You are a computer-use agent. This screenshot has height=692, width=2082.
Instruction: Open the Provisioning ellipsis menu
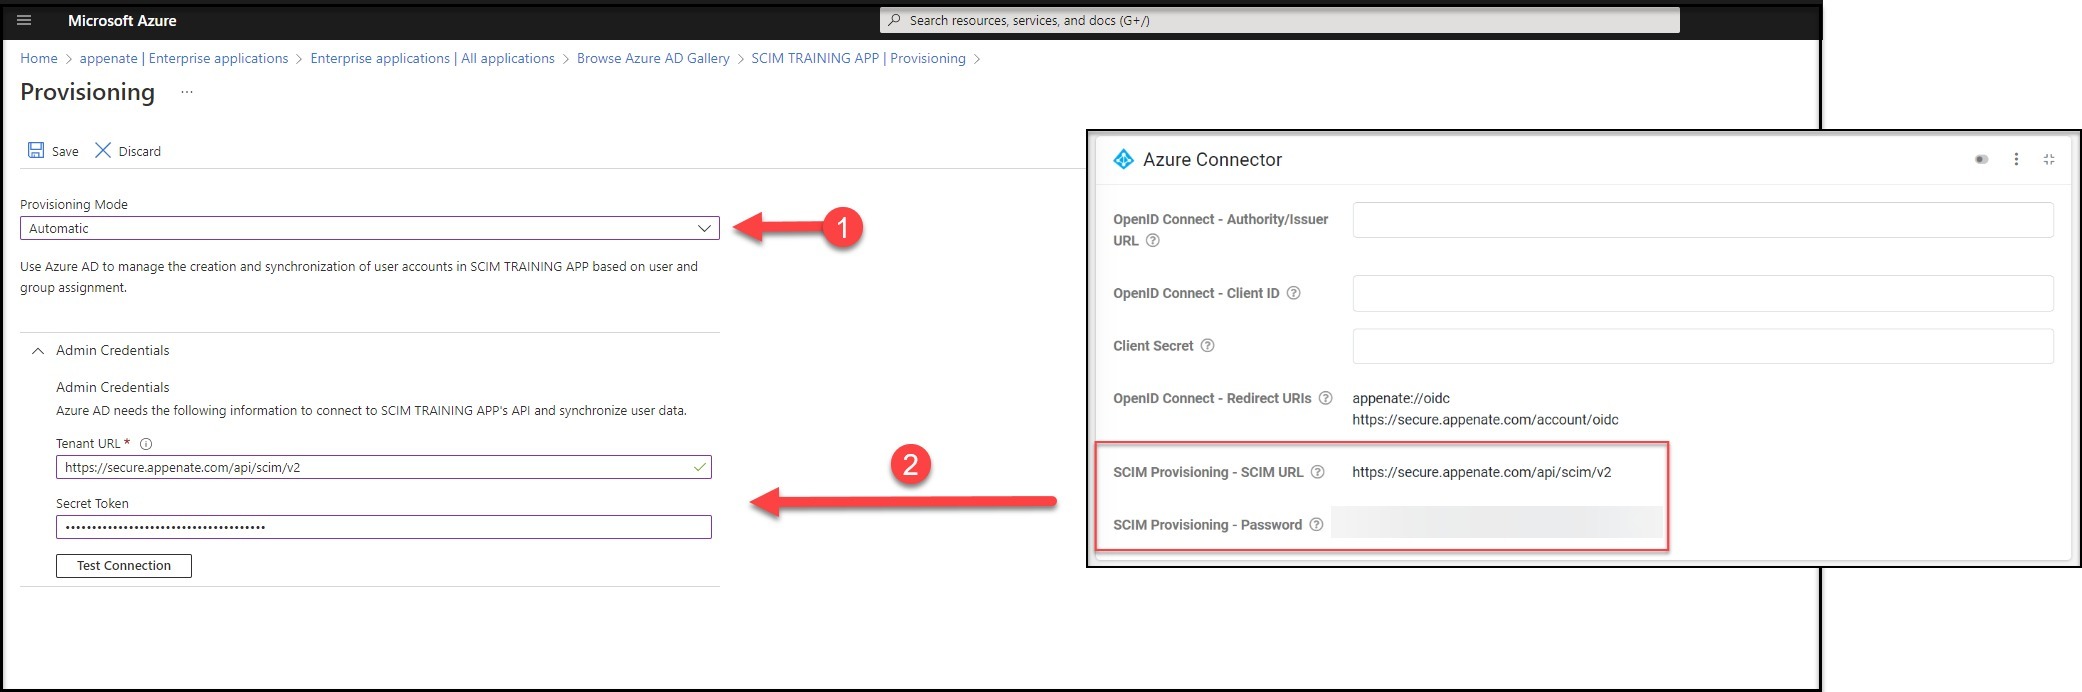(187, 92)
